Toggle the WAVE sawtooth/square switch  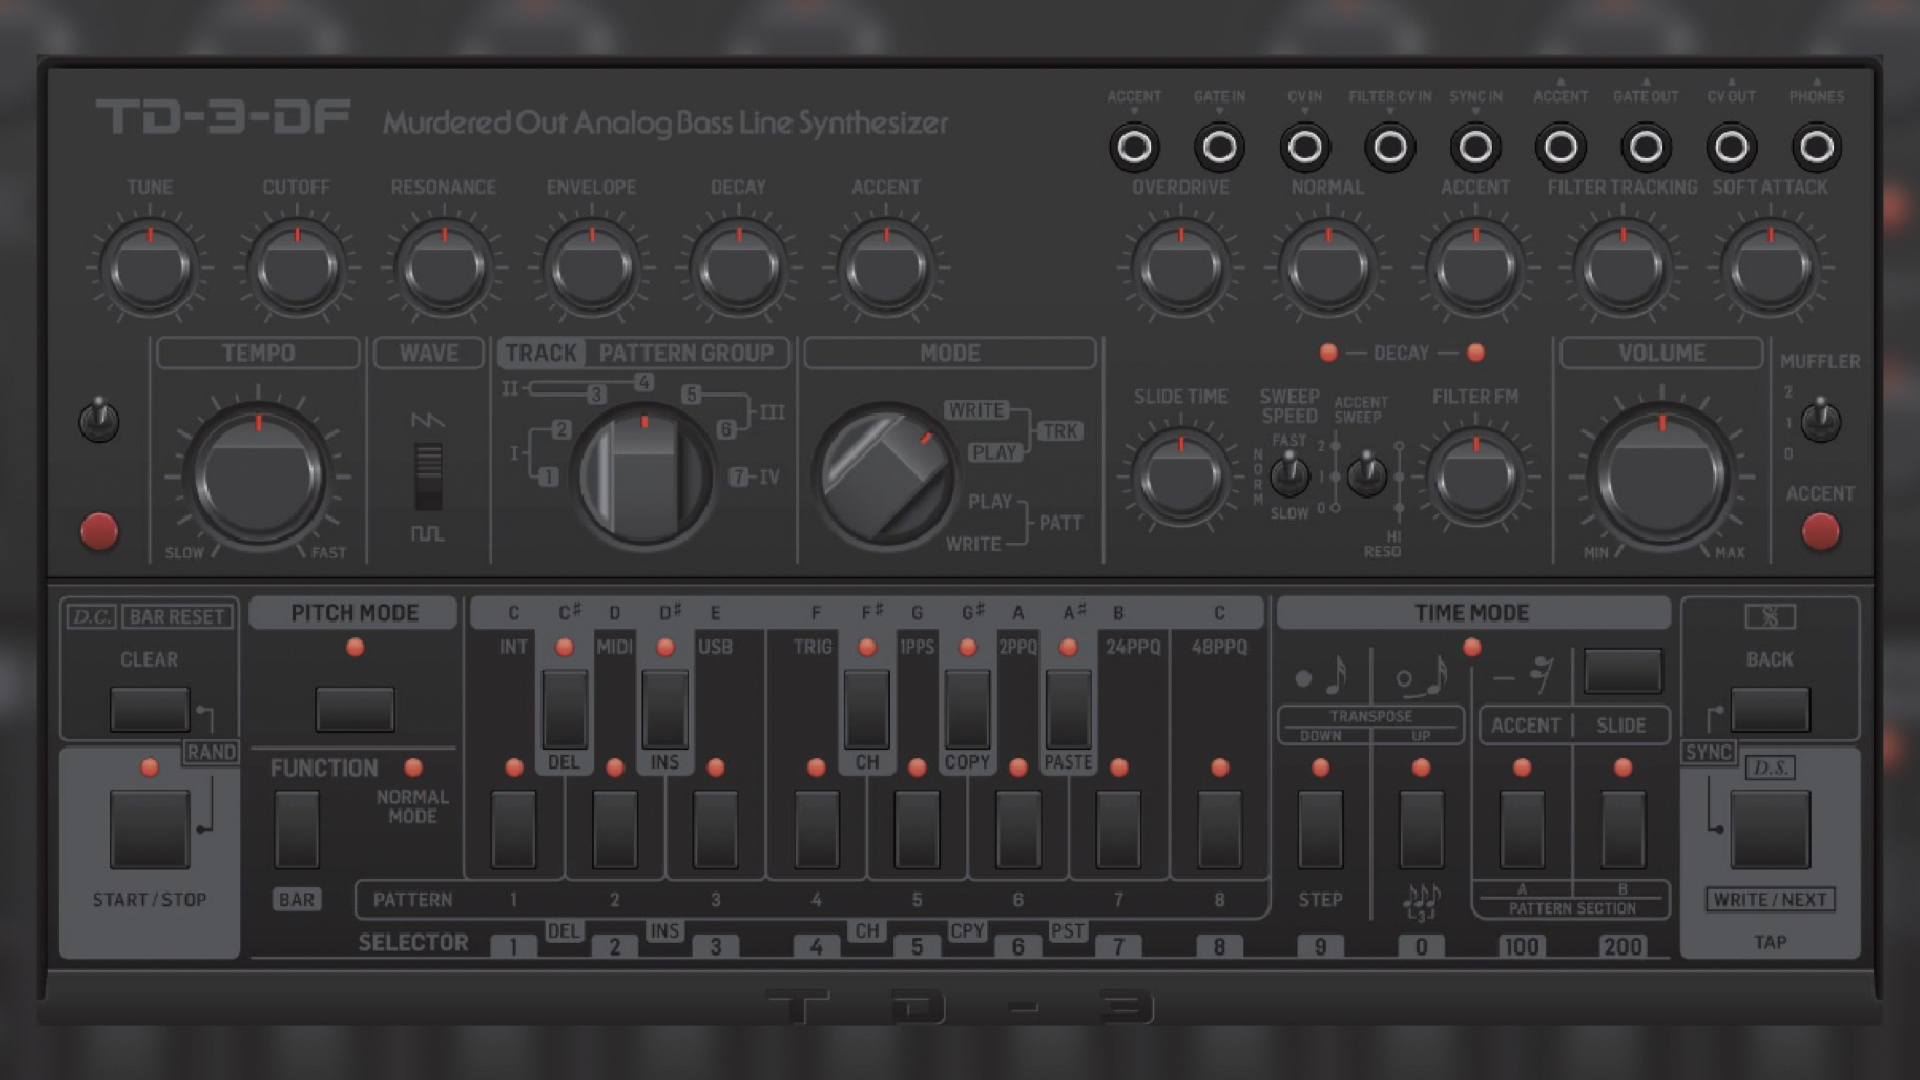[428, 477]
